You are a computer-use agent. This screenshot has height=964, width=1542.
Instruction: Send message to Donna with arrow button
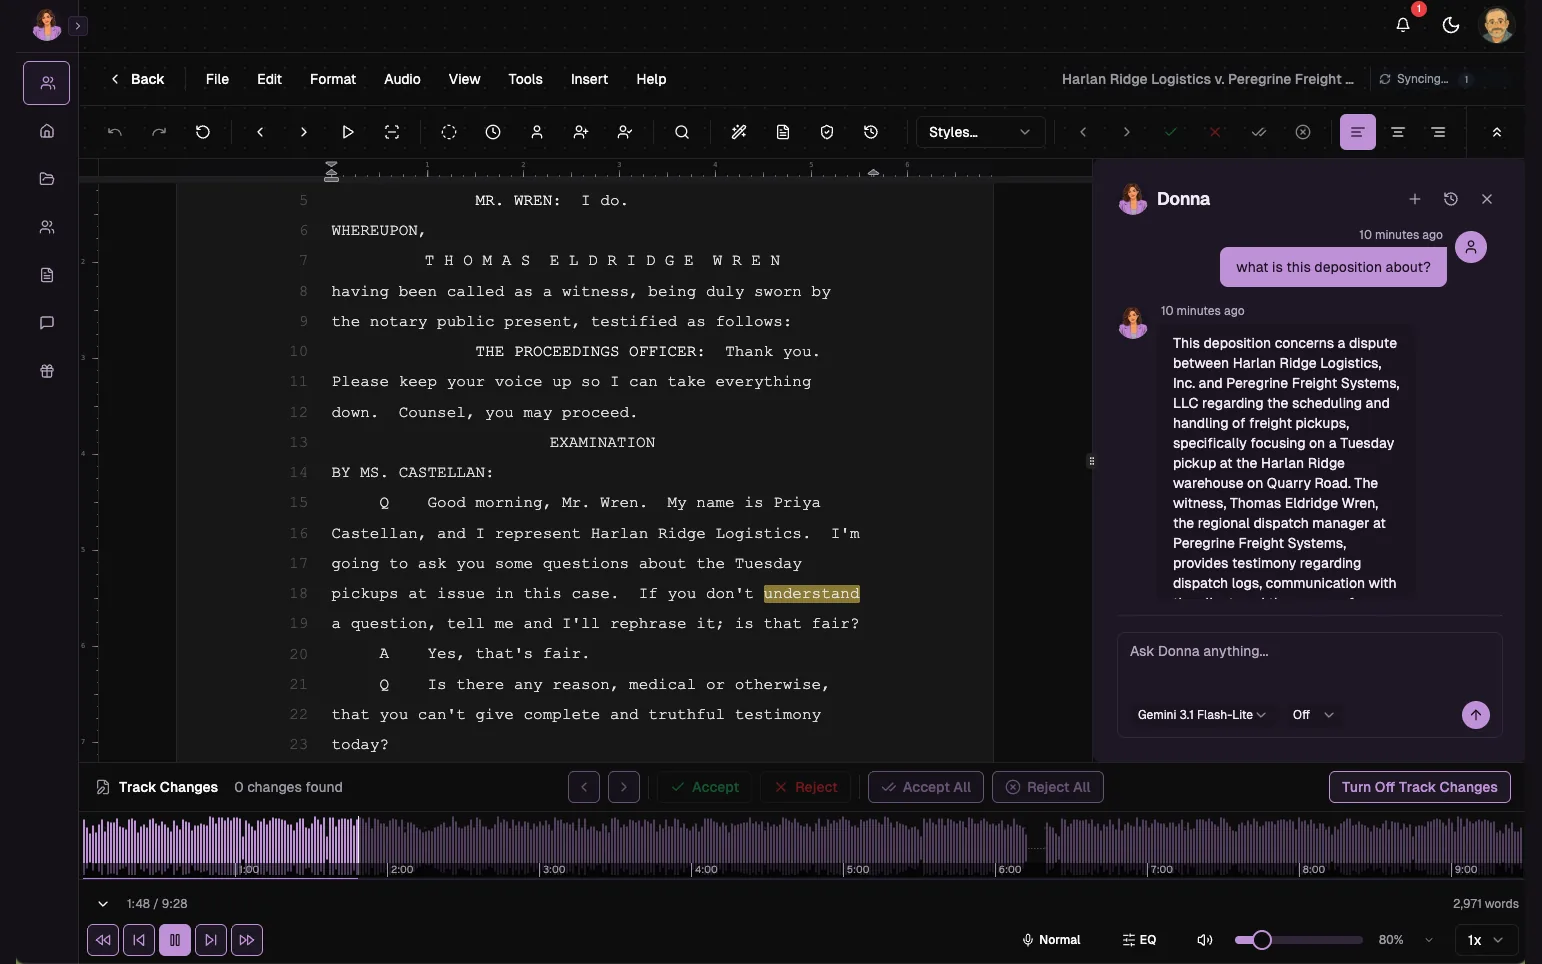pyautogui.click(x=1476, y=715)
